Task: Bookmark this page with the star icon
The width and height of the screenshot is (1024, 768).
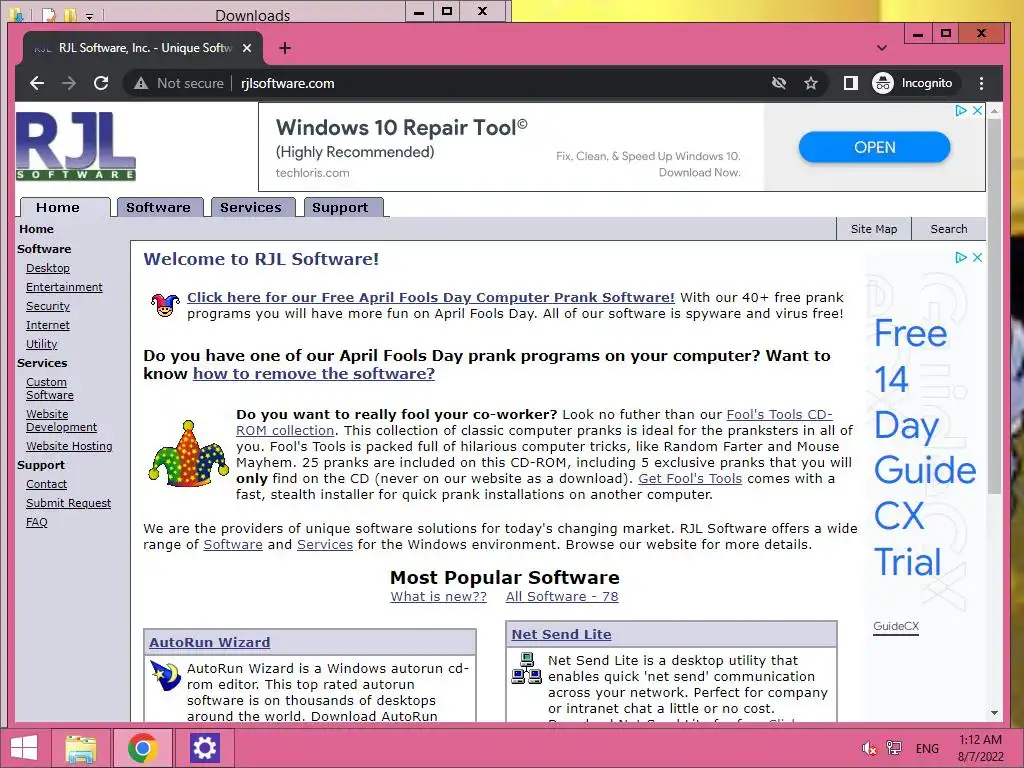Action: (810, 83)
